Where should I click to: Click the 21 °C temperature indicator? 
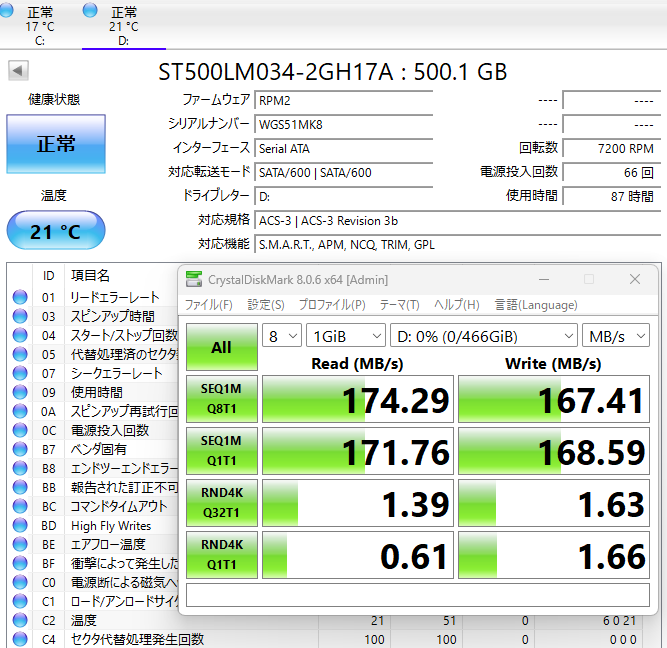coord(56,231)
